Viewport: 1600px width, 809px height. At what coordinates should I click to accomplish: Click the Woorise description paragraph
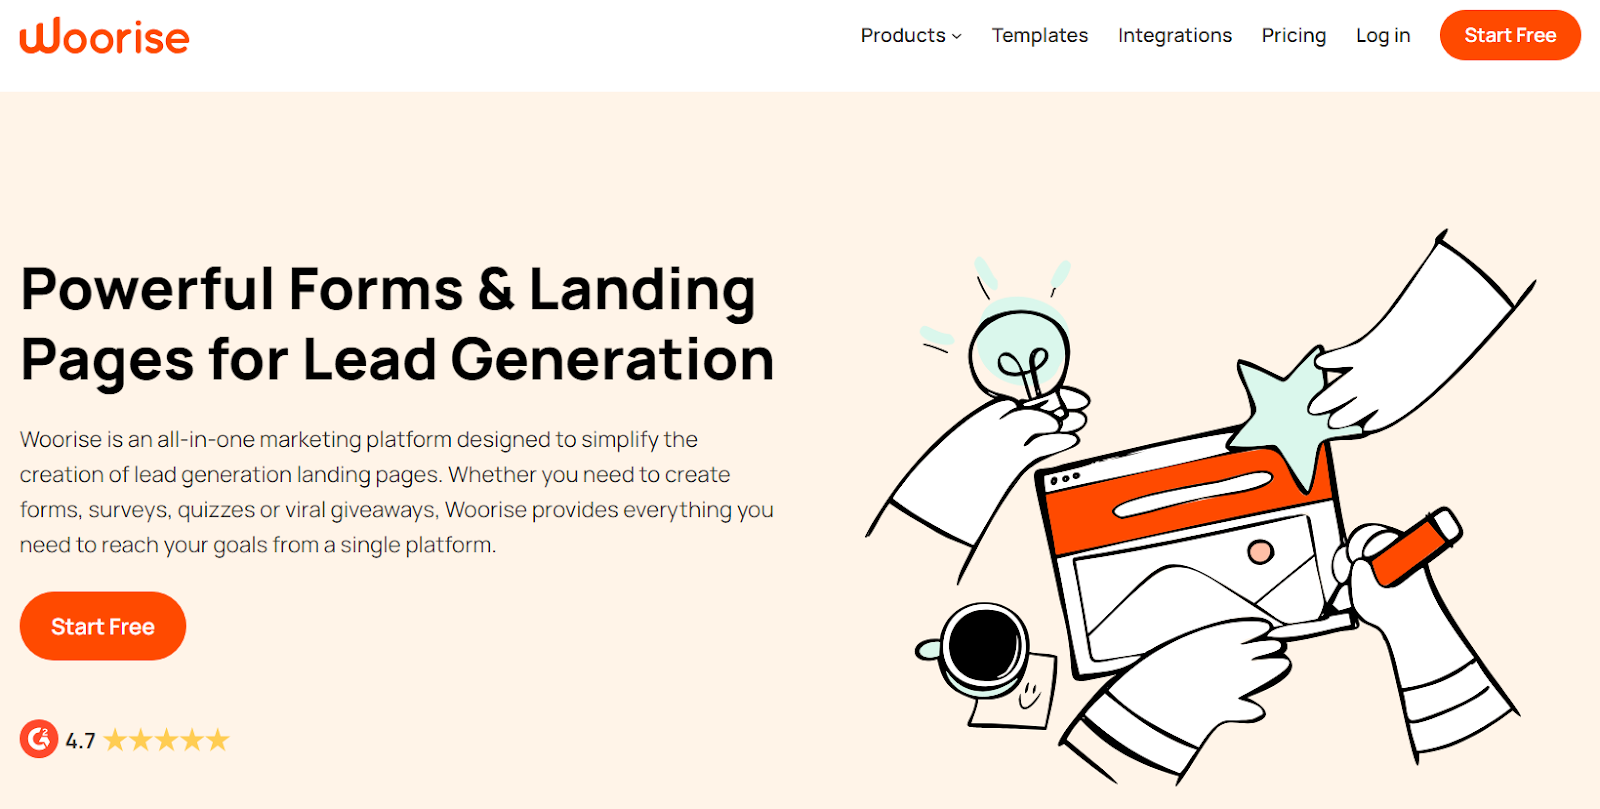coord(397,492)
